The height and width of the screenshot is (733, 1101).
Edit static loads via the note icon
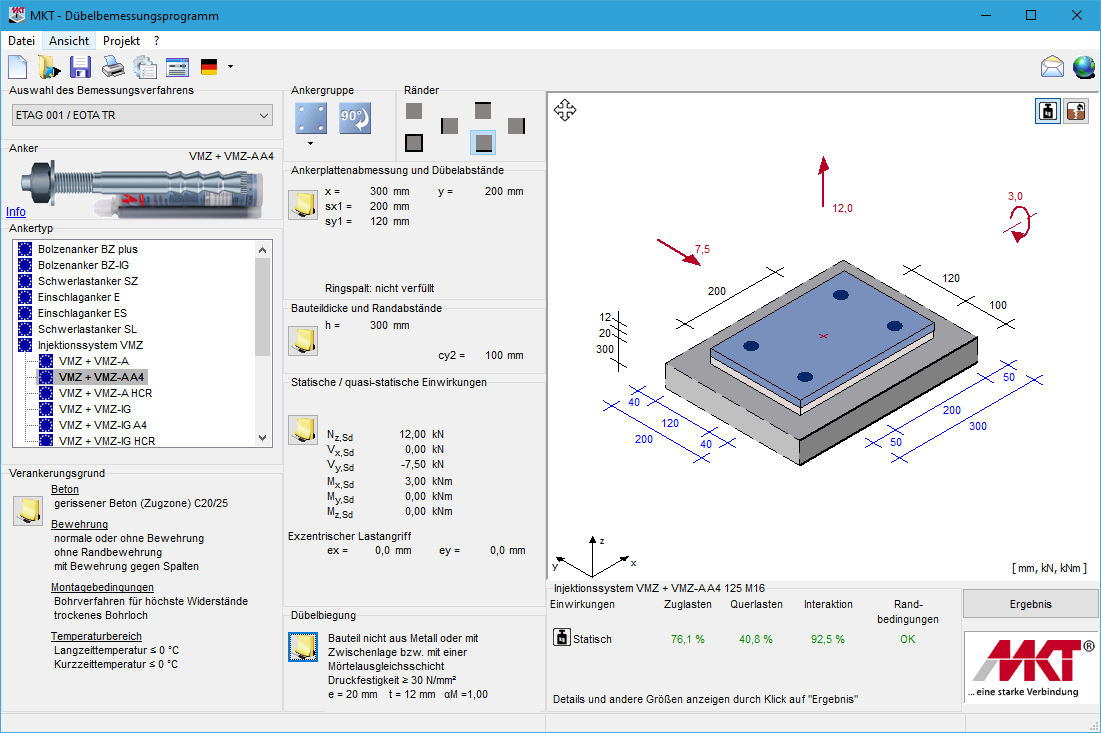303,430
